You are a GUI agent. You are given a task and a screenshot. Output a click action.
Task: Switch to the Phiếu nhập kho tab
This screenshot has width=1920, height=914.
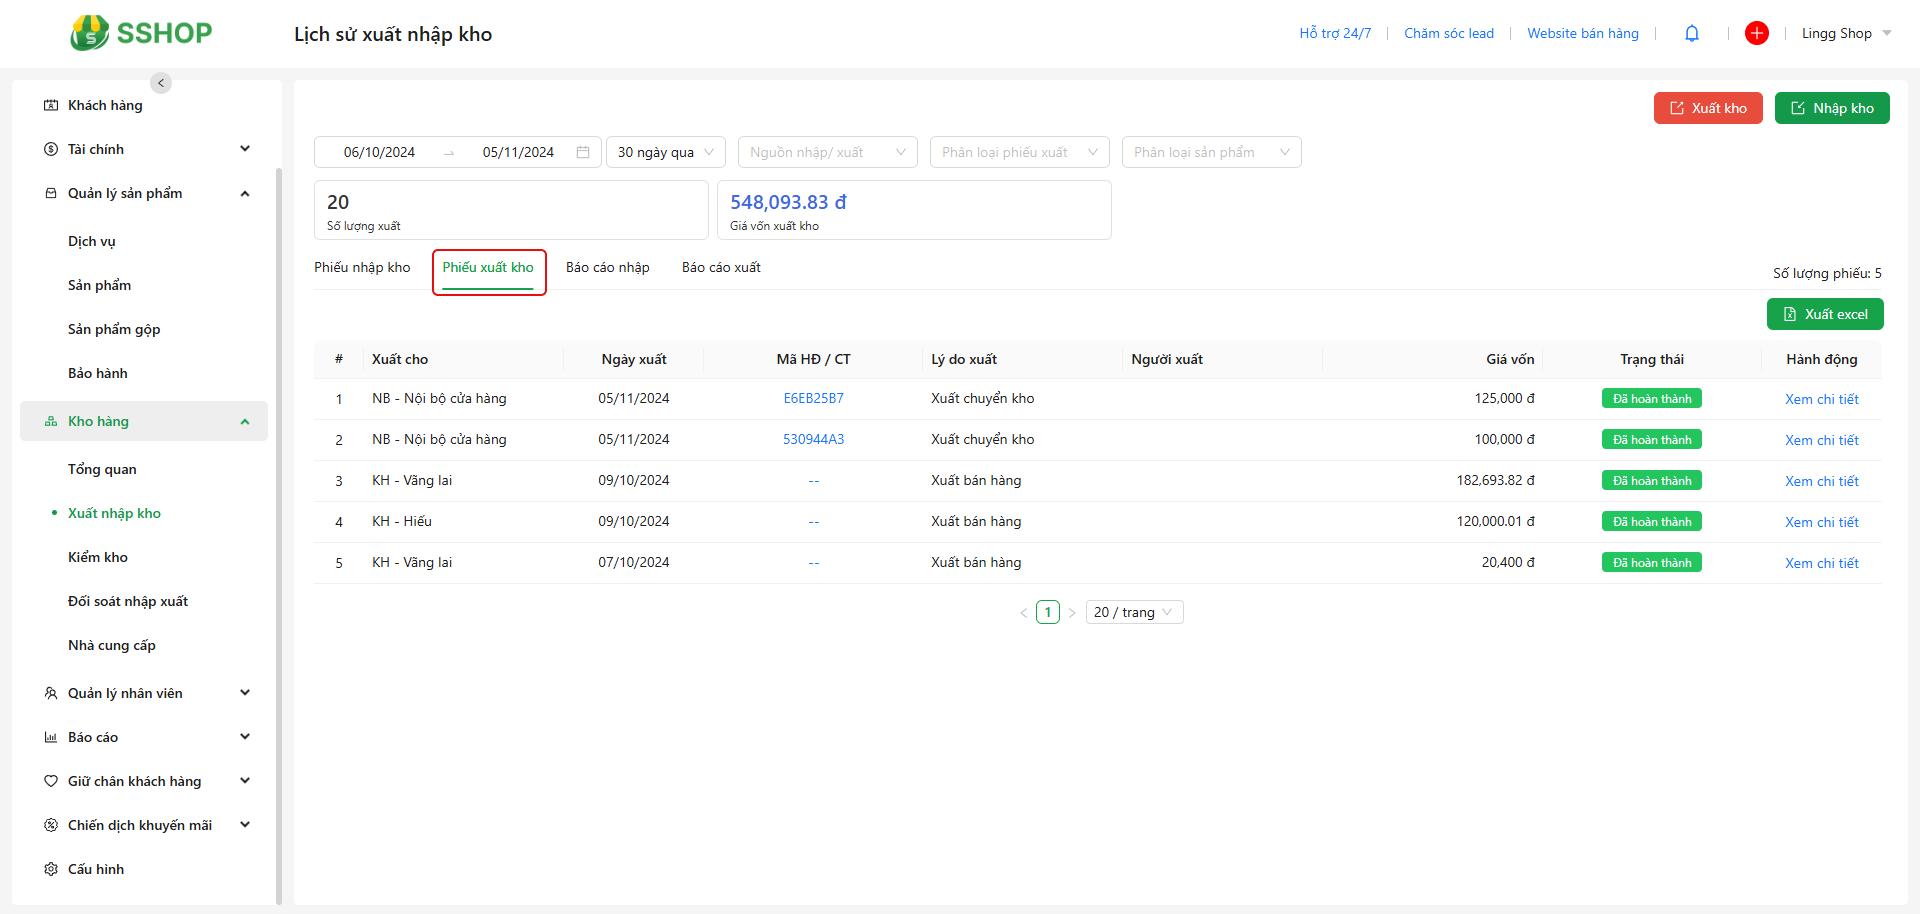coord(362,267)
